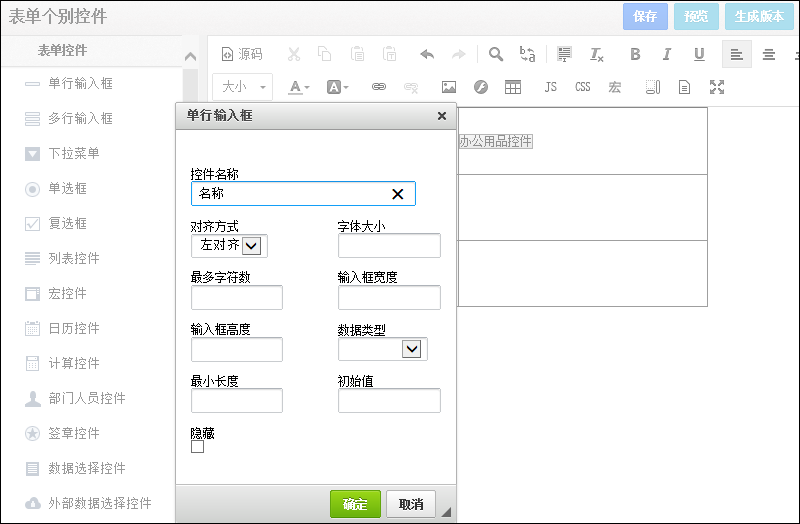Click the 字体大小 input field
The height and width of the screenshot is (524, 800).
pyautogui.click(x=389, y=245)
